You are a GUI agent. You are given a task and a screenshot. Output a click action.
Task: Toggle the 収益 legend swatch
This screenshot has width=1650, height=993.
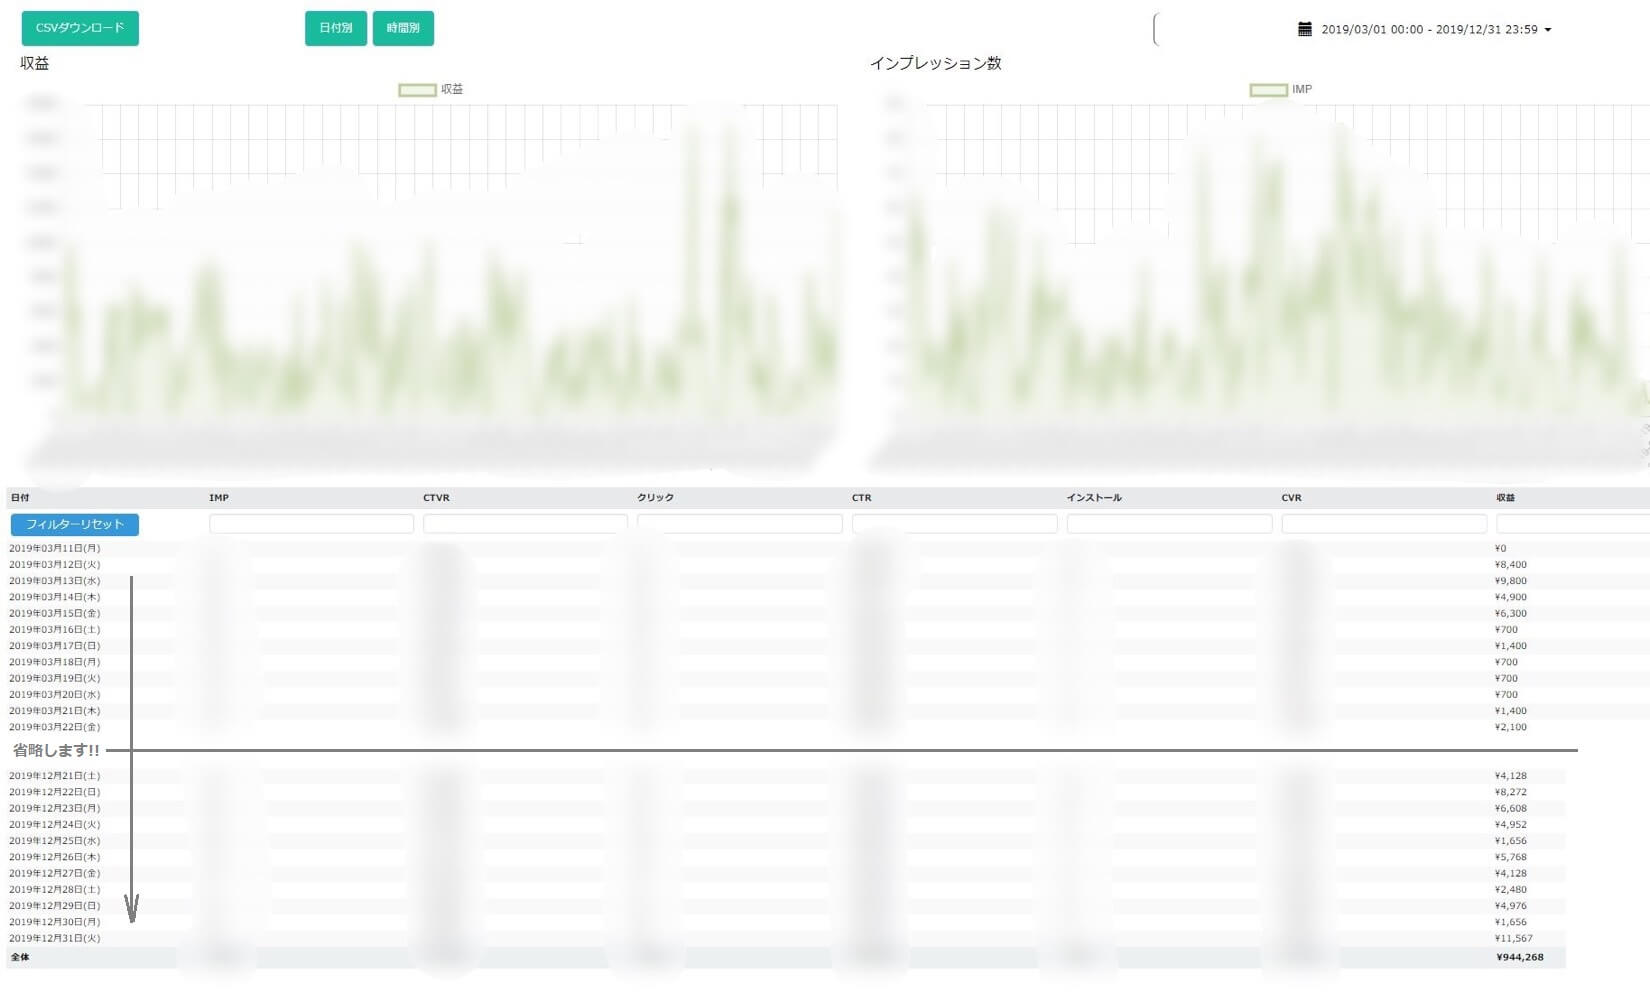click(417, 90)
